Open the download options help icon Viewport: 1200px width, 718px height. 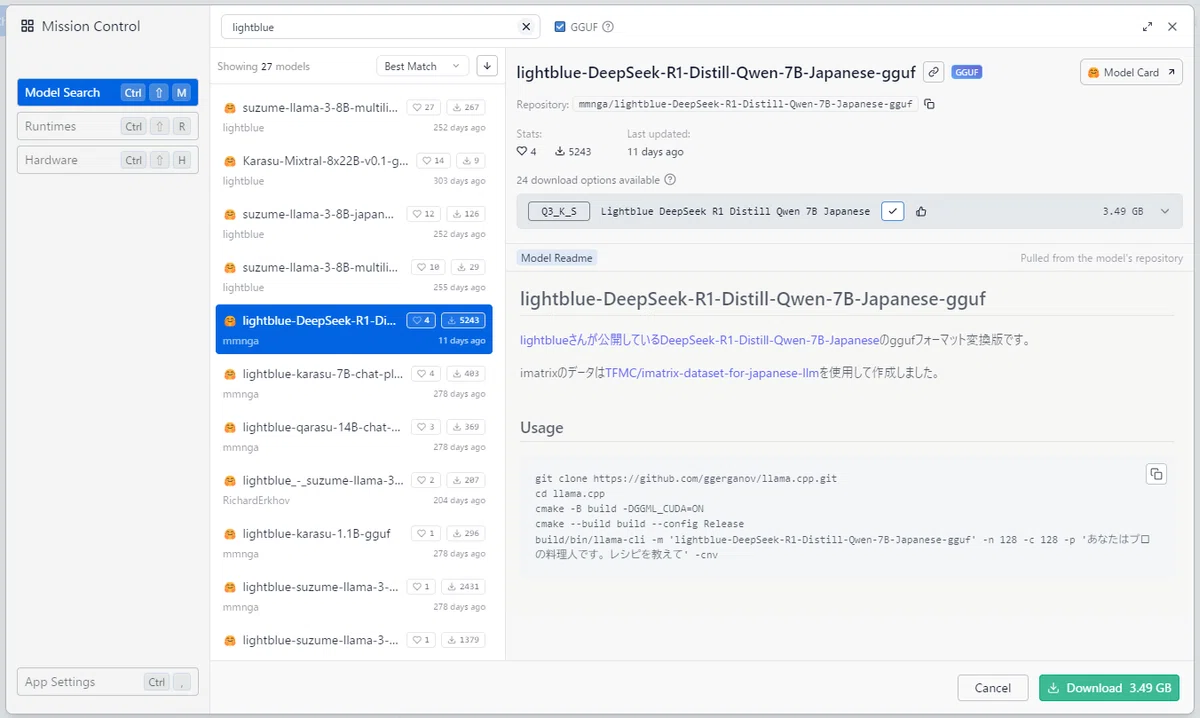(670, 180)
